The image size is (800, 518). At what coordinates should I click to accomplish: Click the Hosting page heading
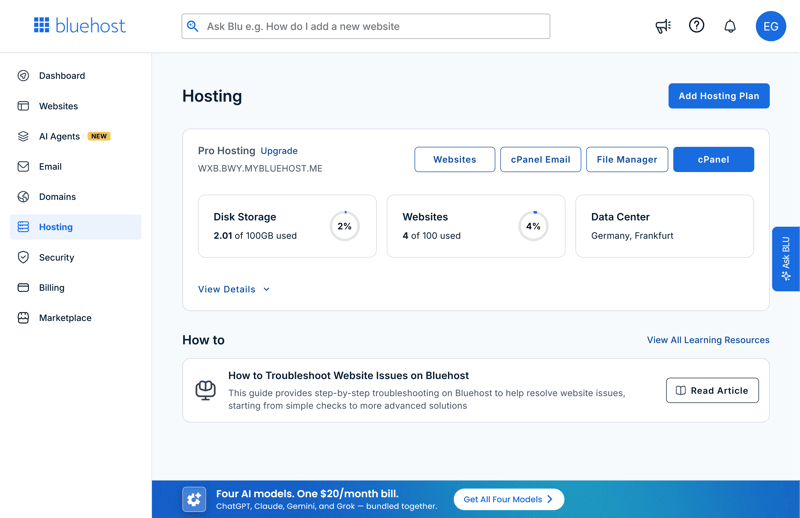click(212, 96)
